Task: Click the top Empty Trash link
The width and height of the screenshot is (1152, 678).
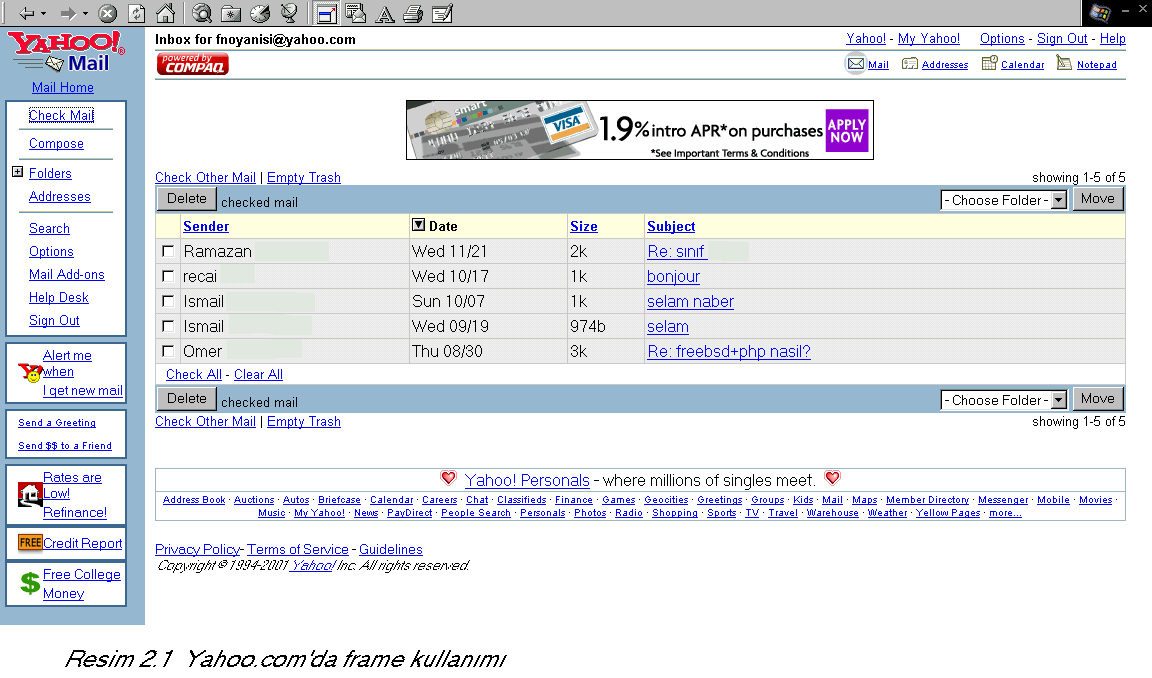Action: click(304, 177)
